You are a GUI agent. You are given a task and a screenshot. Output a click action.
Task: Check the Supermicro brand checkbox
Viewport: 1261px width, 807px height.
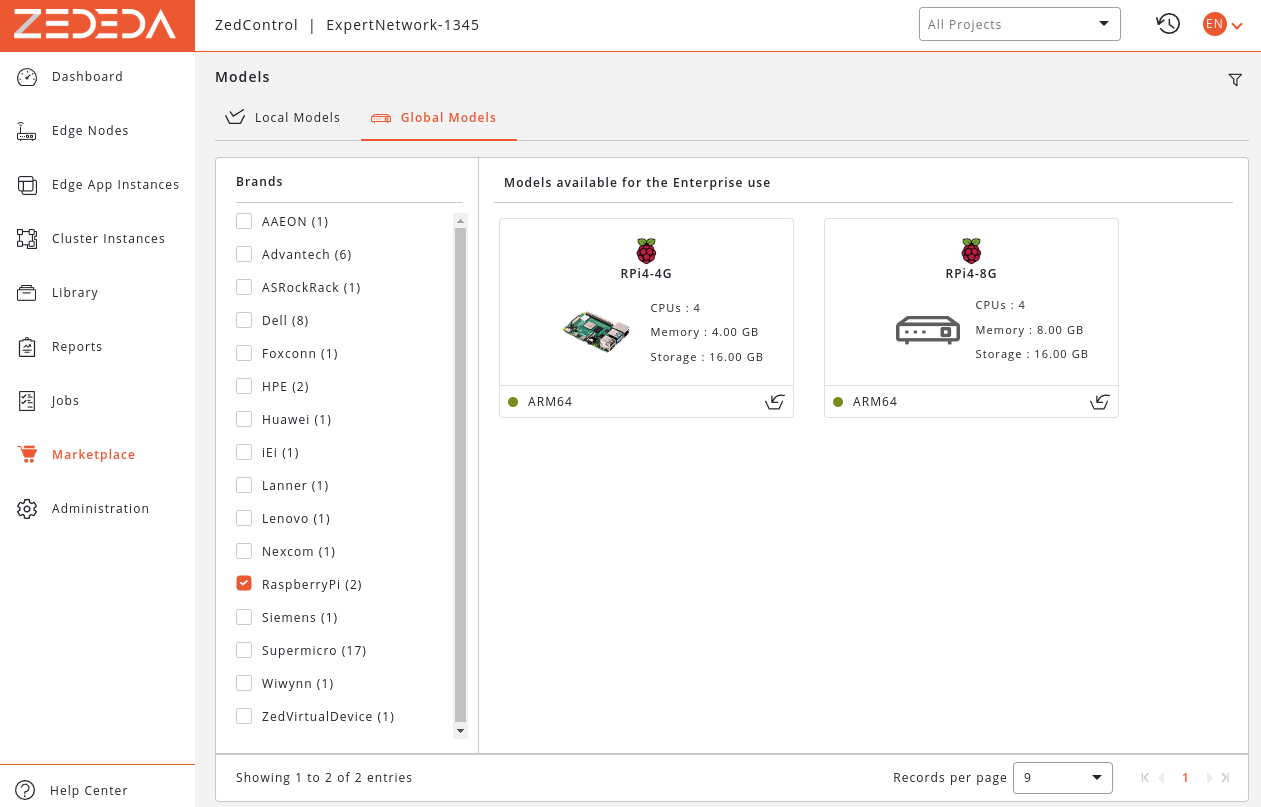(x=244, y=650)
